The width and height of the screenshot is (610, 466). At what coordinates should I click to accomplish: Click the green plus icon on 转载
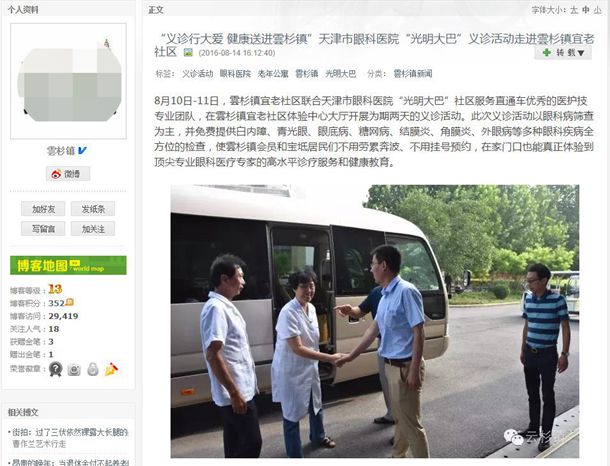pyautogui.click(x=547, y=53)
